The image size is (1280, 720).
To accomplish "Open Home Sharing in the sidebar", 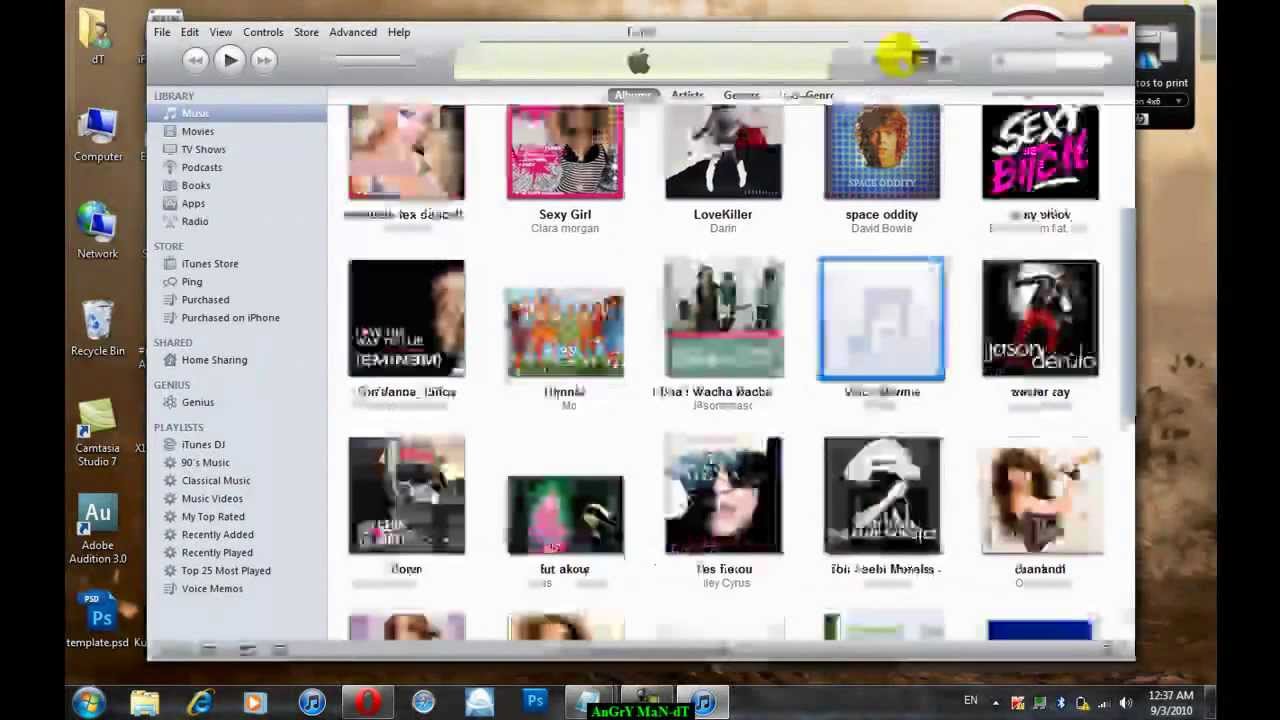I will pyautogui.click(x=237, y=360).
